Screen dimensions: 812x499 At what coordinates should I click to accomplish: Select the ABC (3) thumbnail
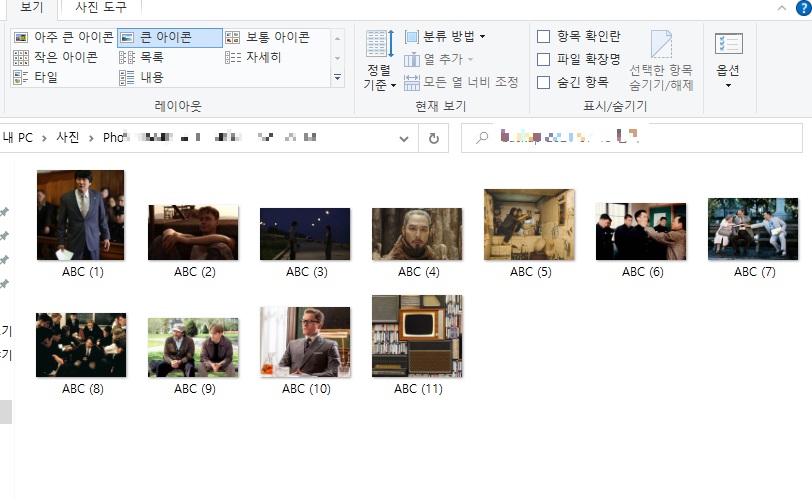click(305, 234)
